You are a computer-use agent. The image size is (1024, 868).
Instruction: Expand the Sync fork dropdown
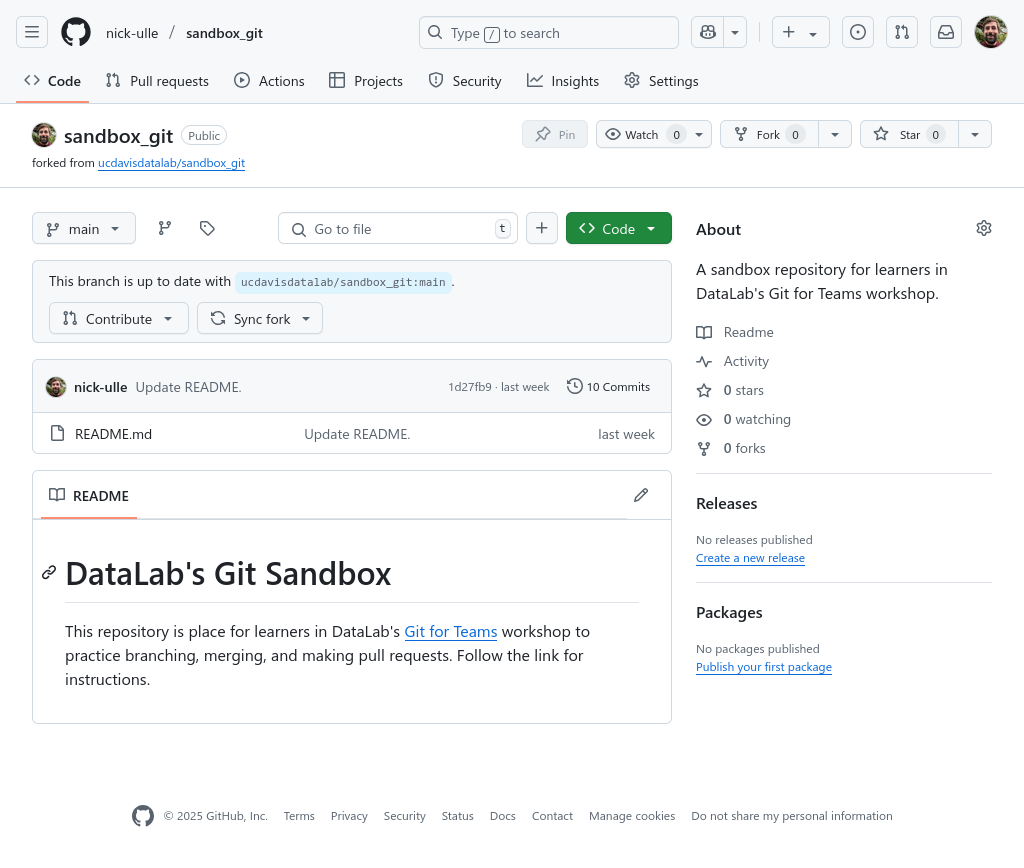pyautogui.click(x=260, y=319)
